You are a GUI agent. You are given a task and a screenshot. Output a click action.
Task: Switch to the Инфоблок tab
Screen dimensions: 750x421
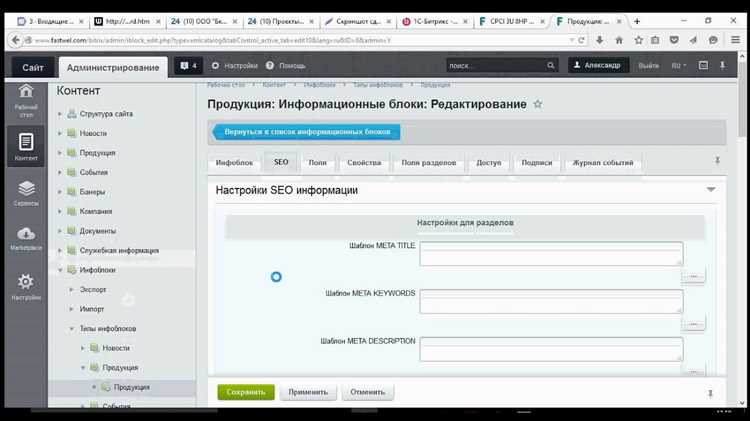click(234, 163)
